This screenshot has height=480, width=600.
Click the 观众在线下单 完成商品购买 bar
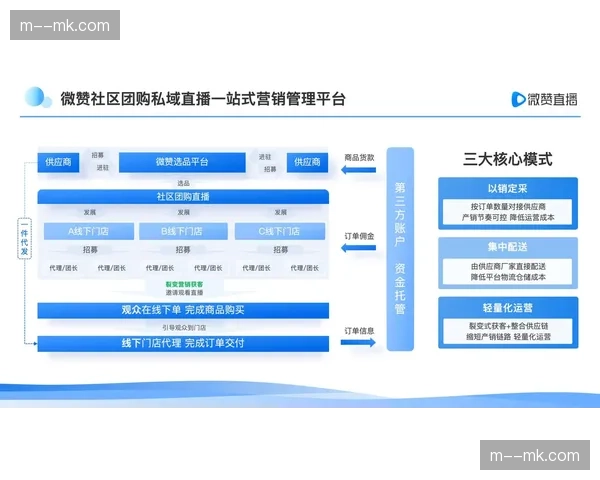(x=183, y=310)
